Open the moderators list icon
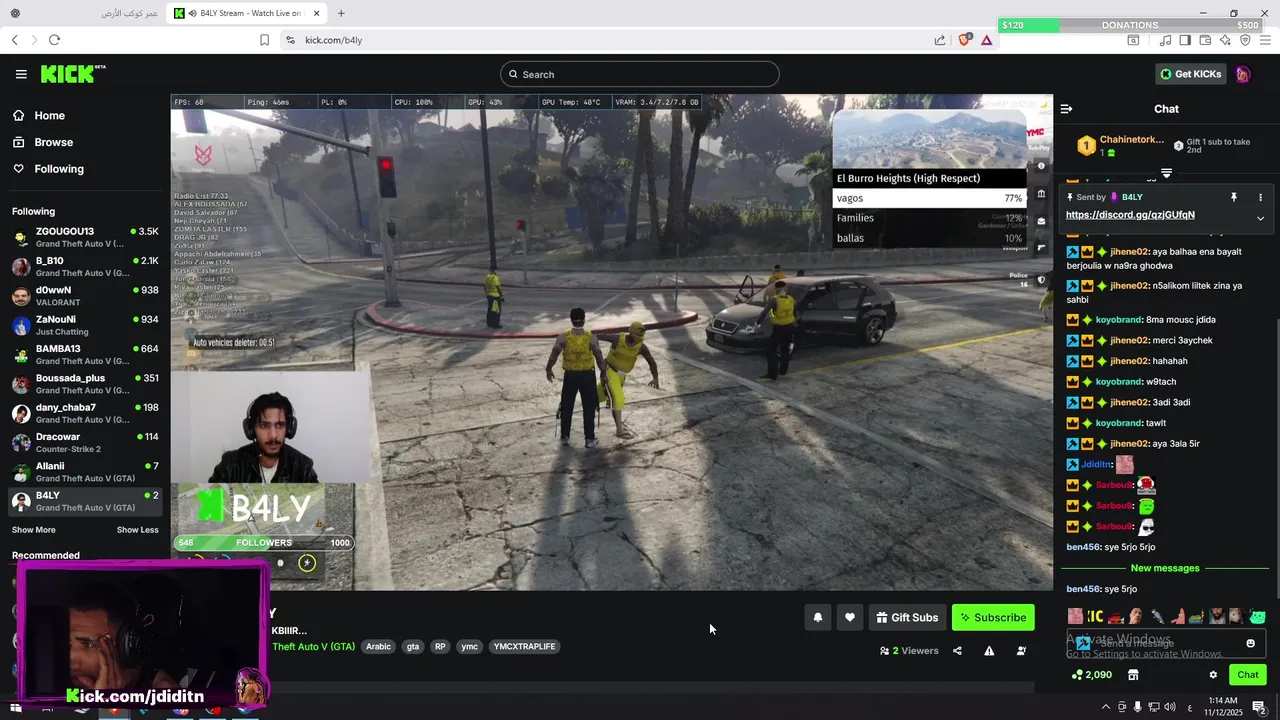 click(1021, 651)
